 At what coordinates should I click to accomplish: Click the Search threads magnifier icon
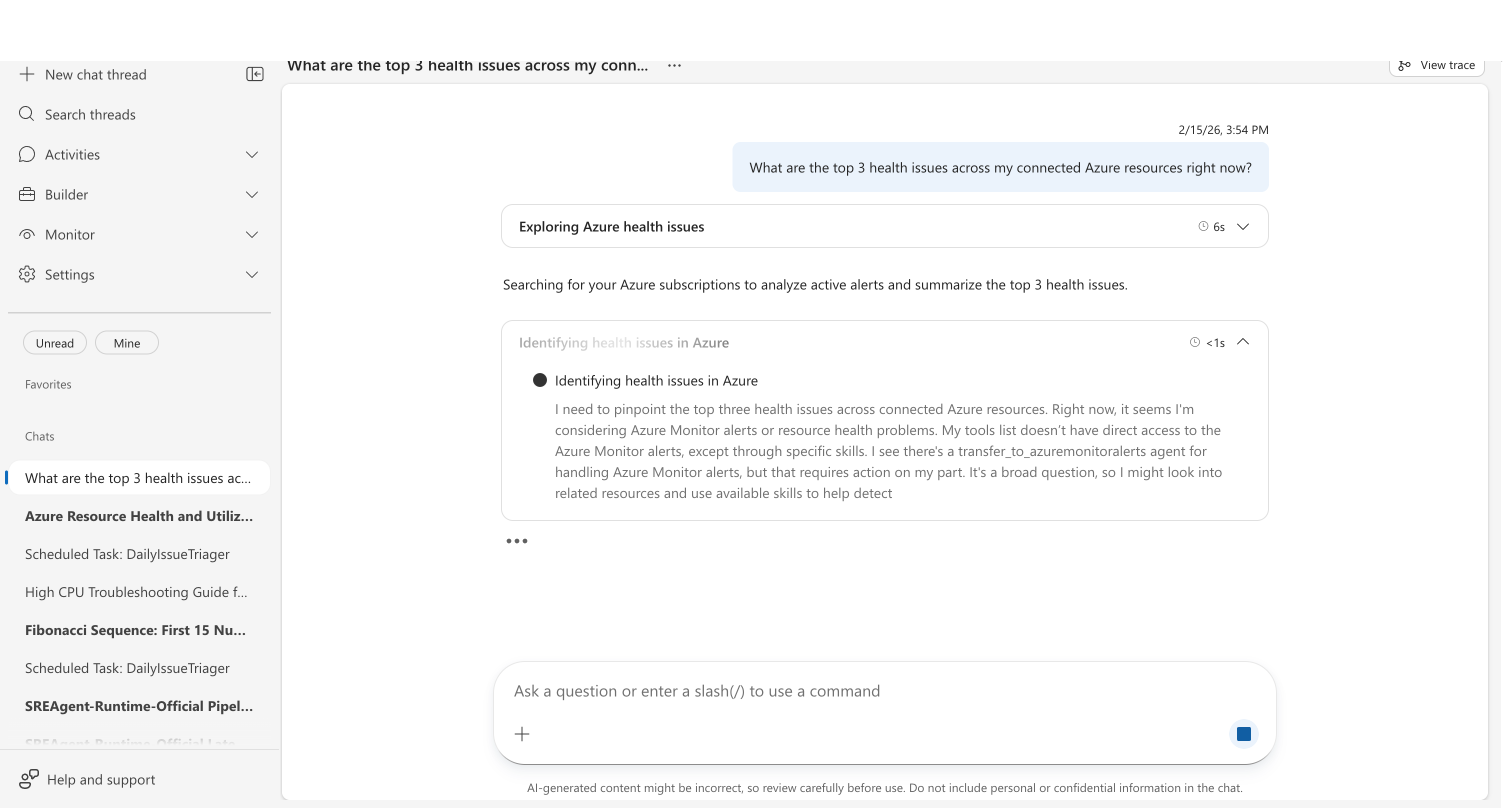point(27,114)
